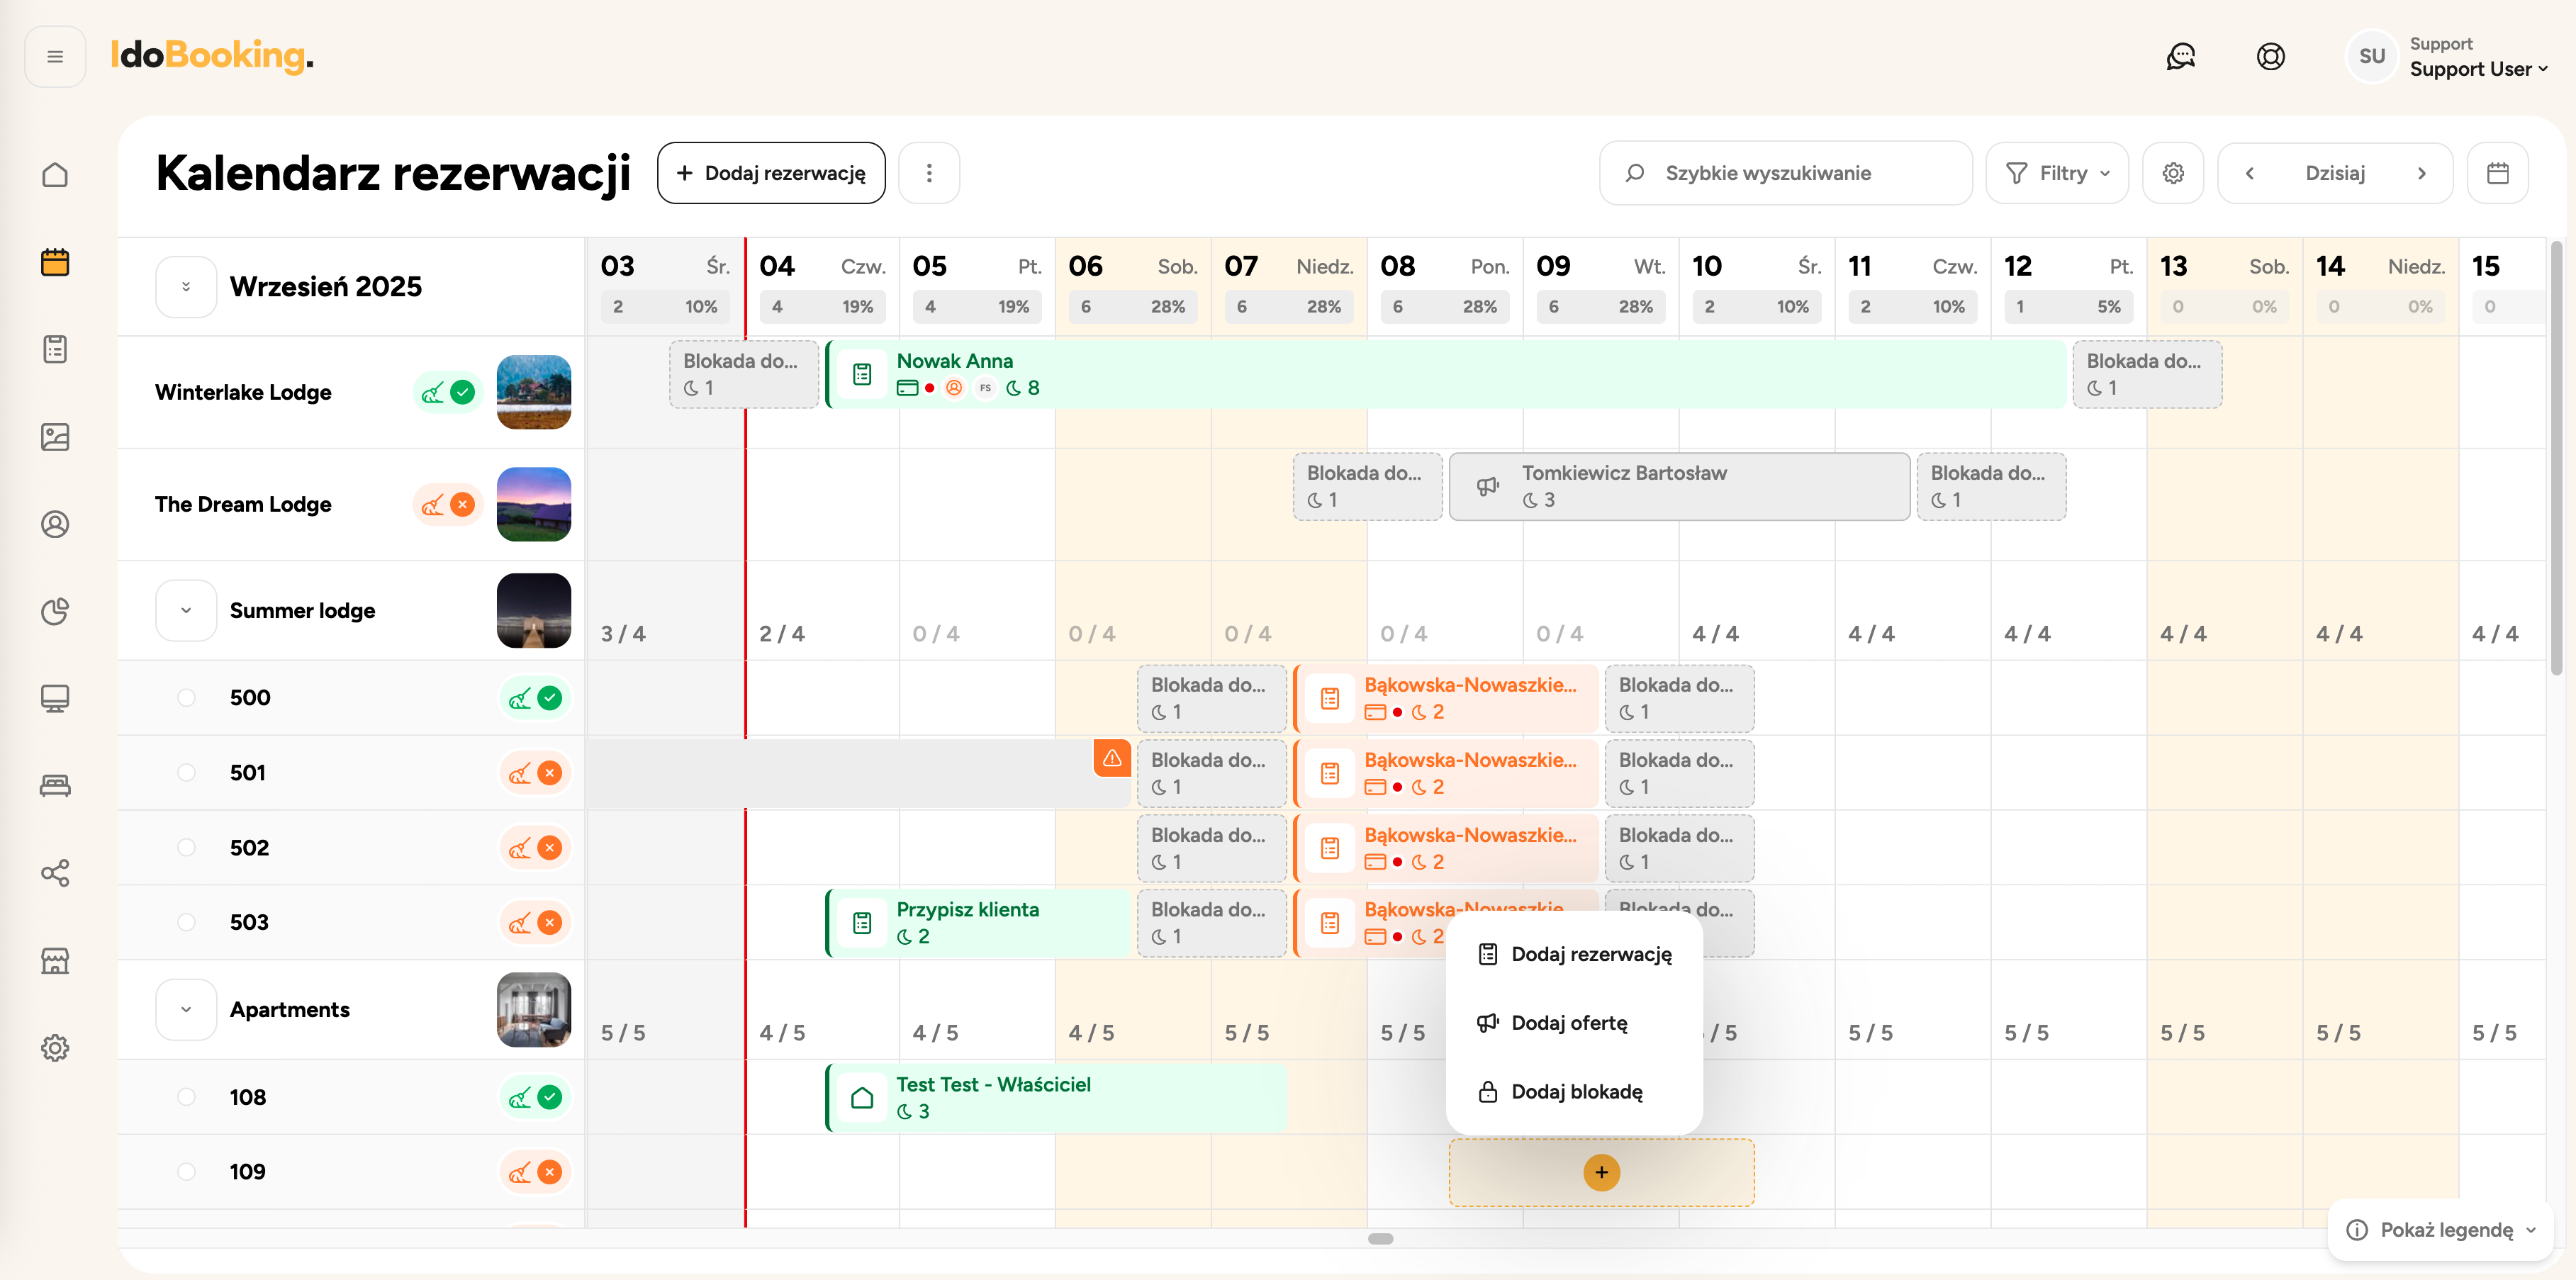2576x1280 pixels.
Task: Open date picker calendar icon
Action: point(2497,173)
